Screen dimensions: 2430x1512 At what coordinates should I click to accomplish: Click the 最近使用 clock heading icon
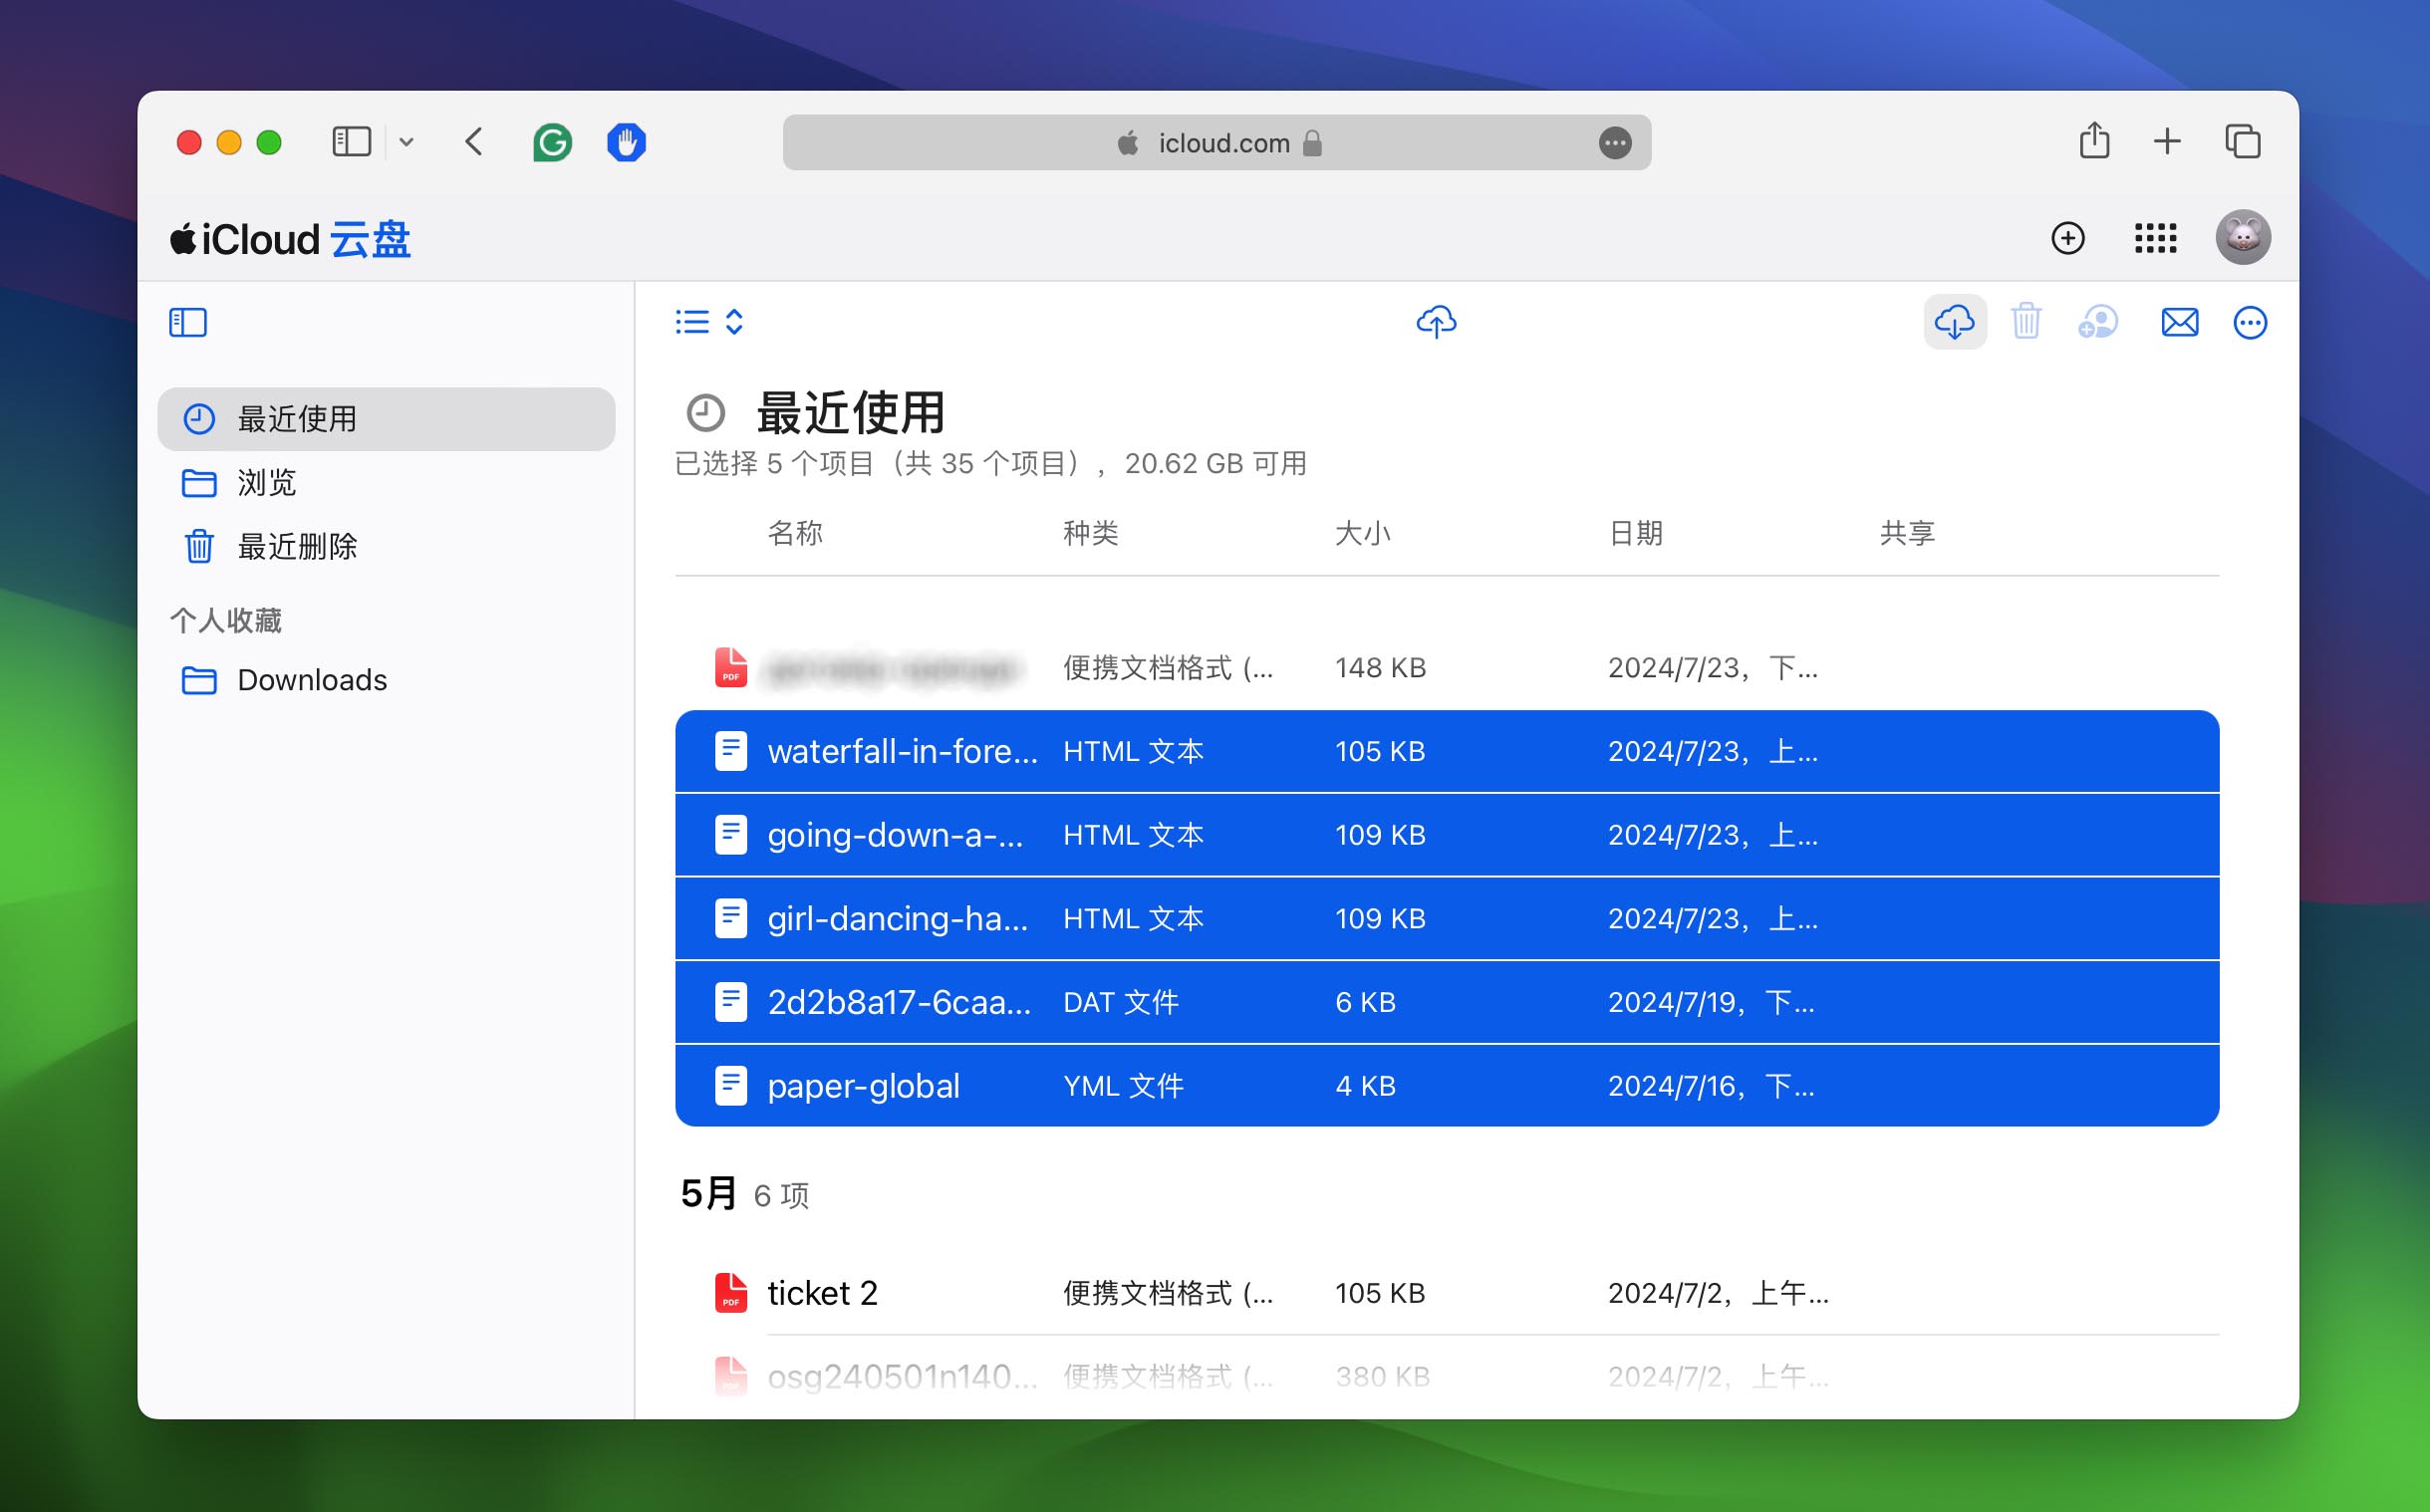click(705, 412)
